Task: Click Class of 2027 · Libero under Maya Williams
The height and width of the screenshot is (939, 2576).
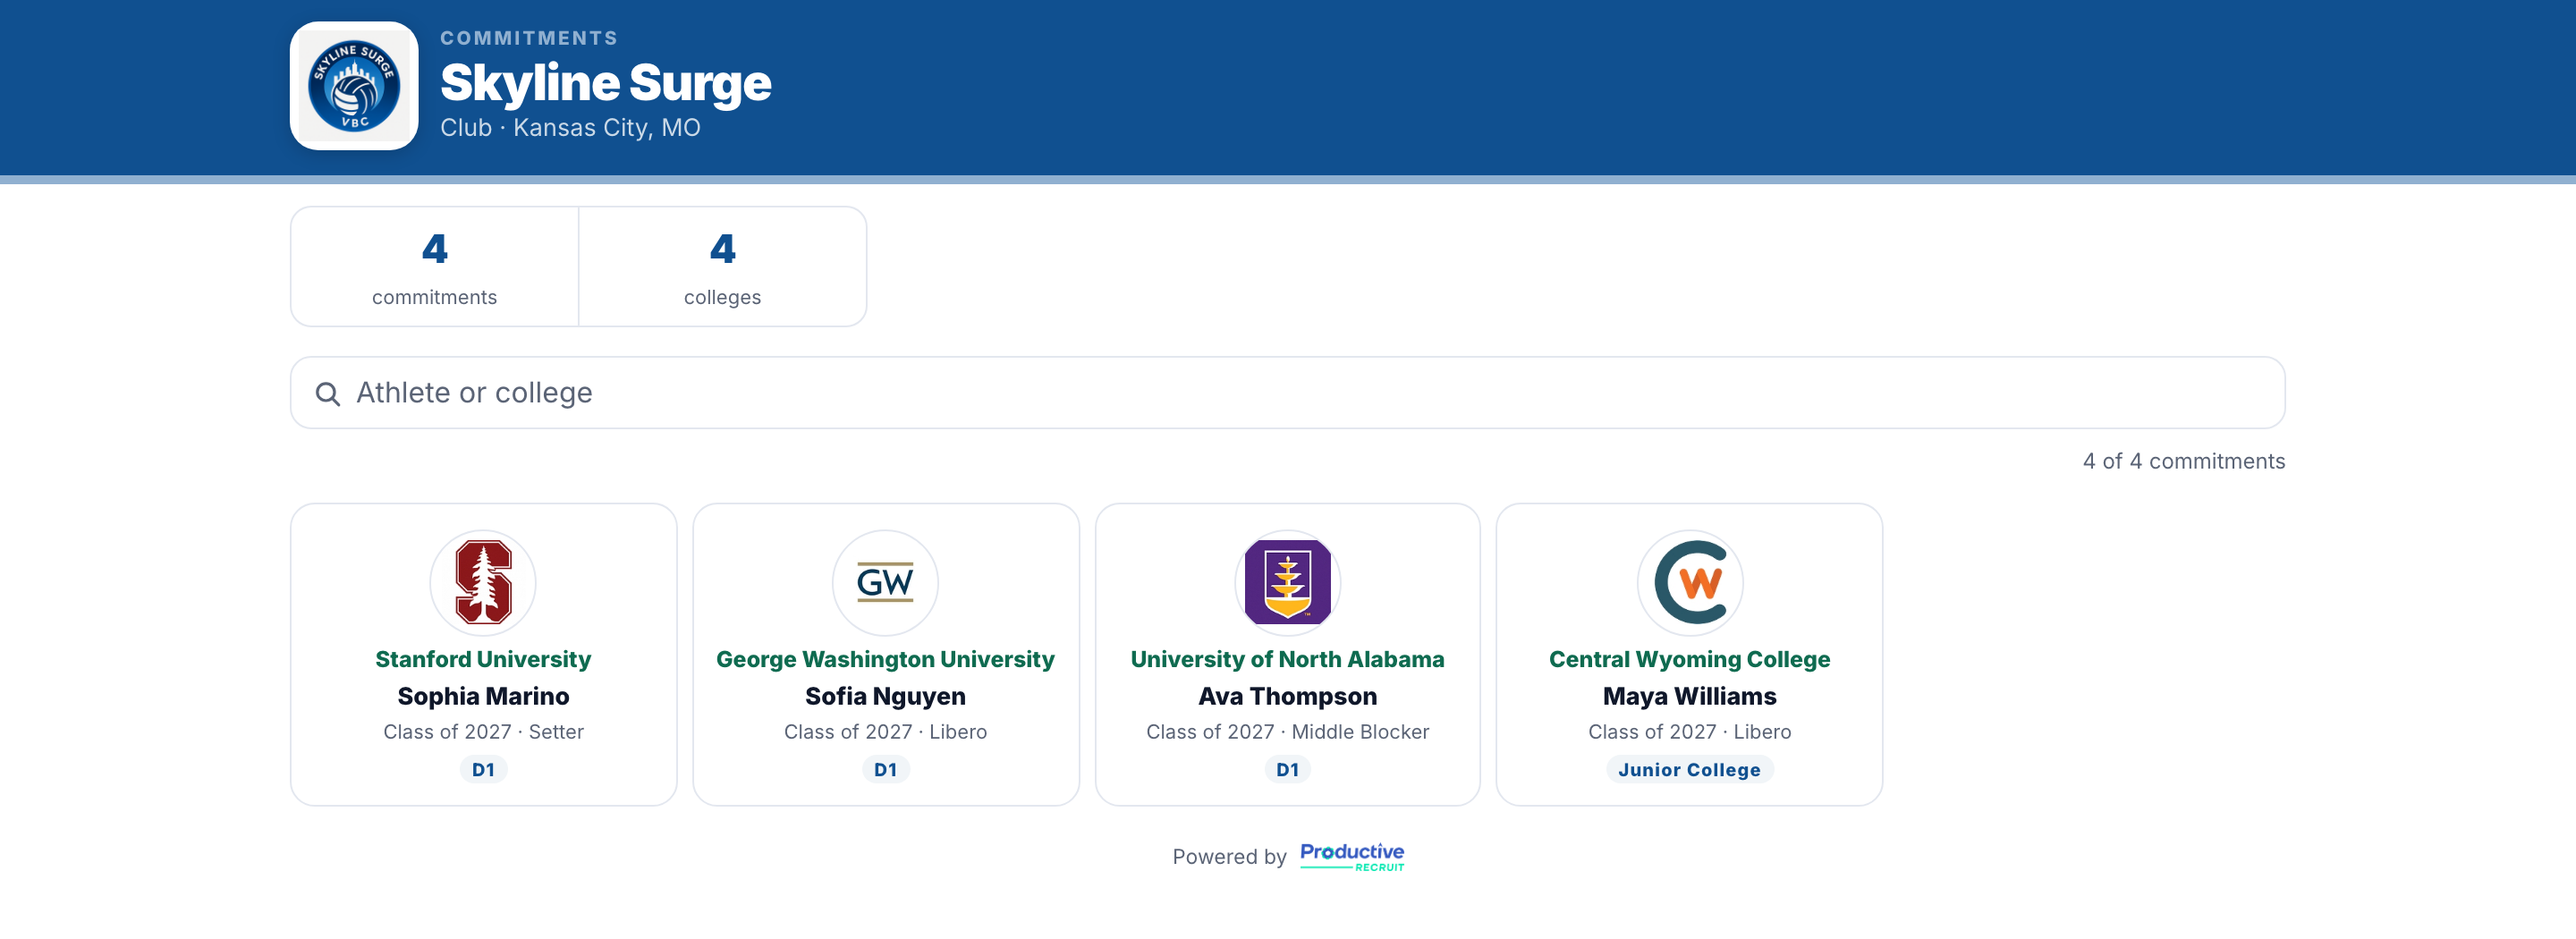Action: pos(1689,732)
